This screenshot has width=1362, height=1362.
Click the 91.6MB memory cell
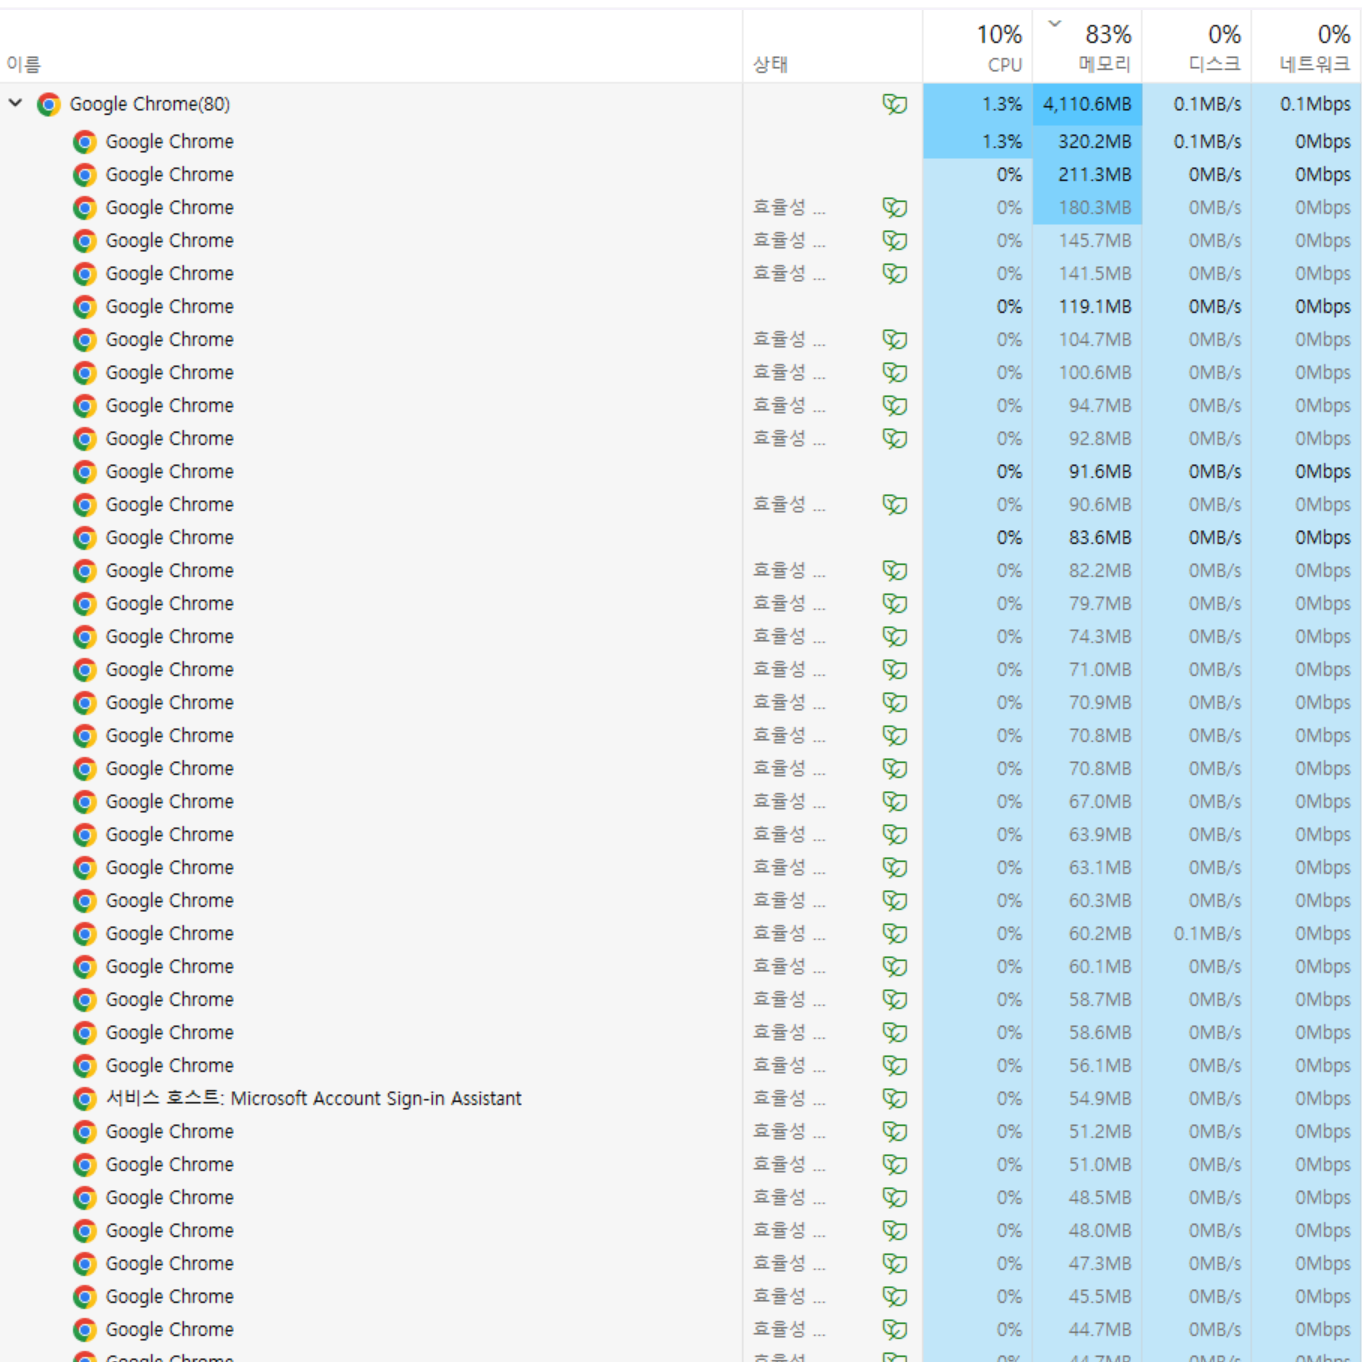click(1087, 472)
